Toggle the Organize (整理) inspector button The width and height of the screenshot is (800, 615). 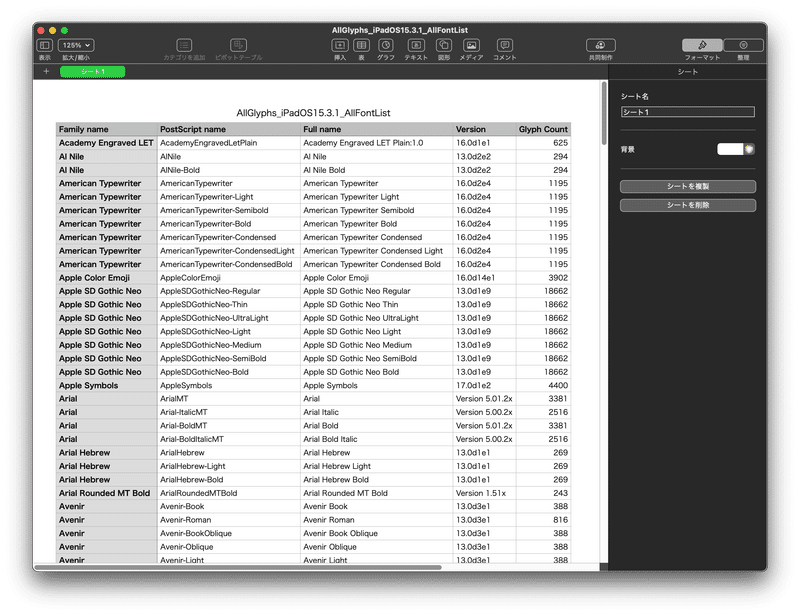tap(743, 45)
